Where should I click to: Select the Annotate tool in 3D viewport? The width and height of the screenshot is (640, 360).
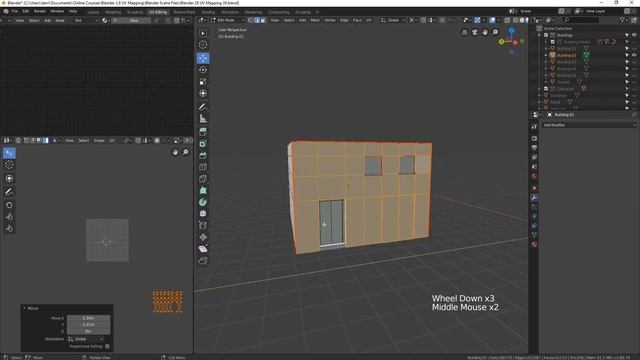203,107
